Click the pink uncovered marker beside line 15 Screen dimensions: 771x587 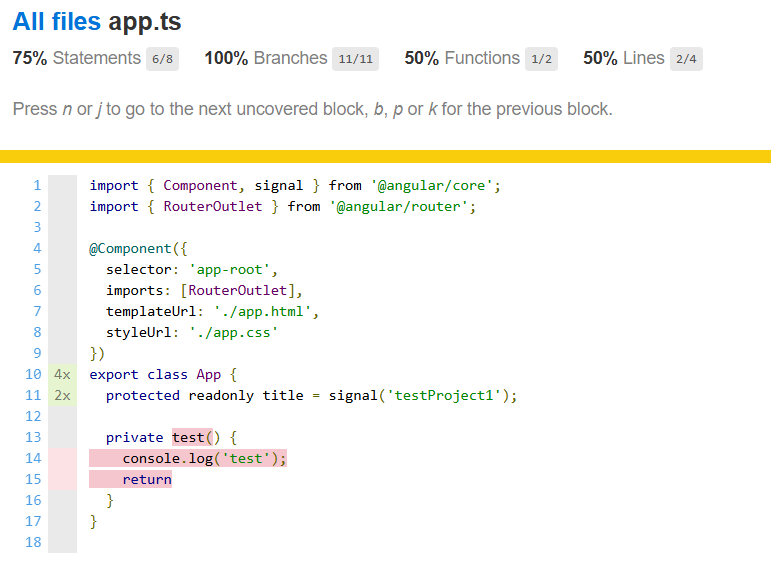62,479
